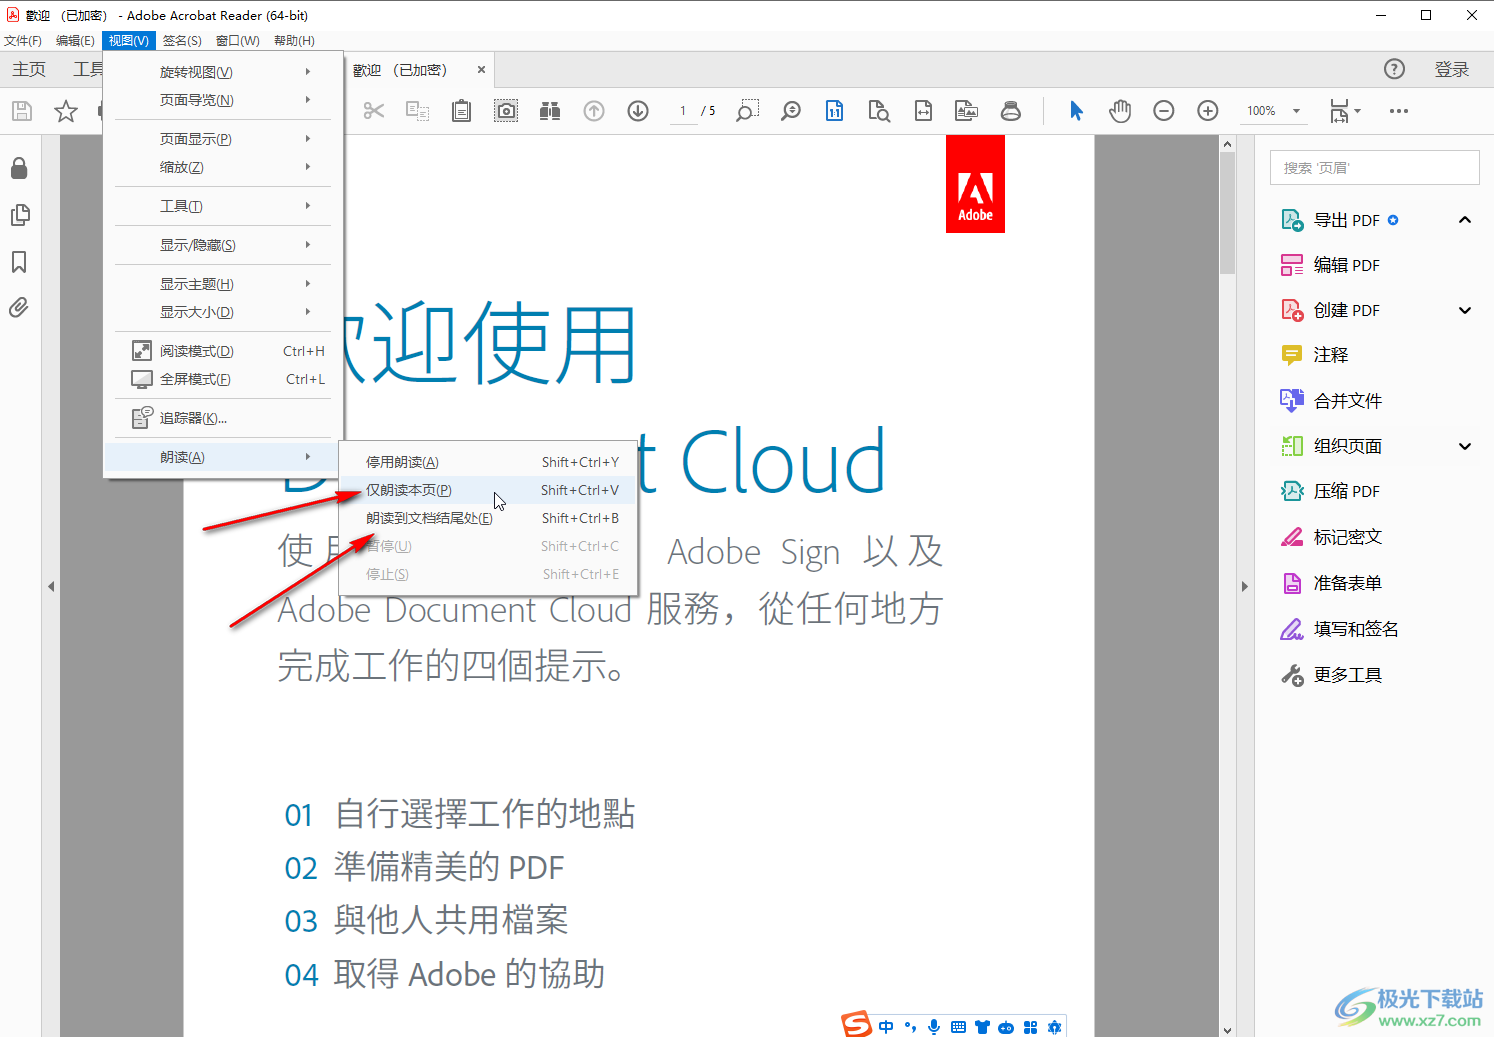1494x1037 pixels.
Task: Open 填写和签名 tool
Action: [x=1340, y=629]
